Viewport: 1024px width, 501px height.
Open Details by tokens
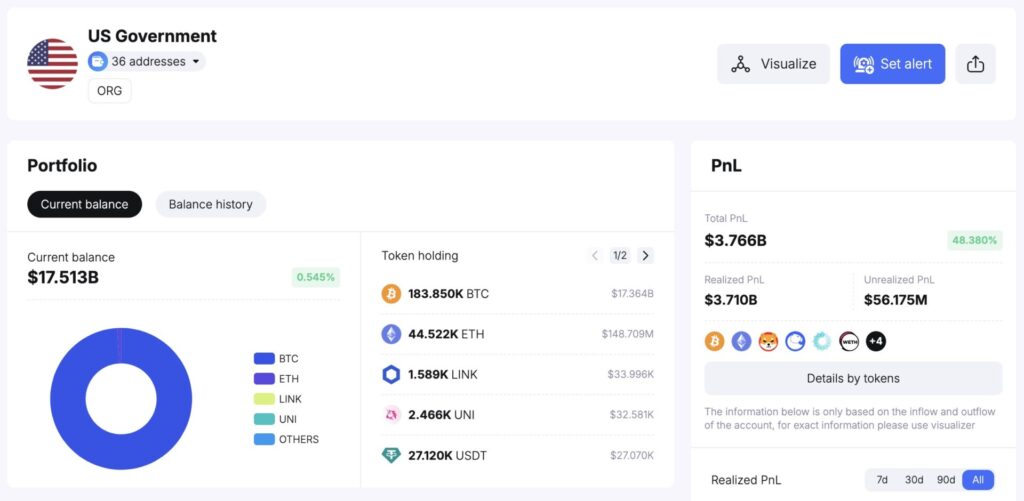pos(853,378)
